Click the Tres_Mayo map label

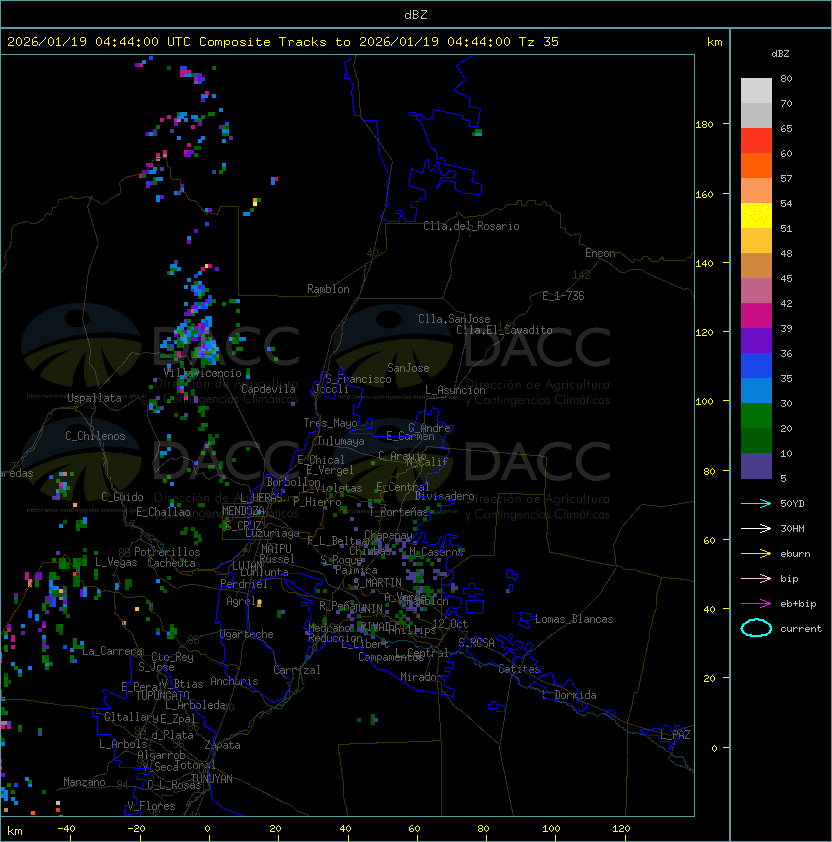coord(330,423)
